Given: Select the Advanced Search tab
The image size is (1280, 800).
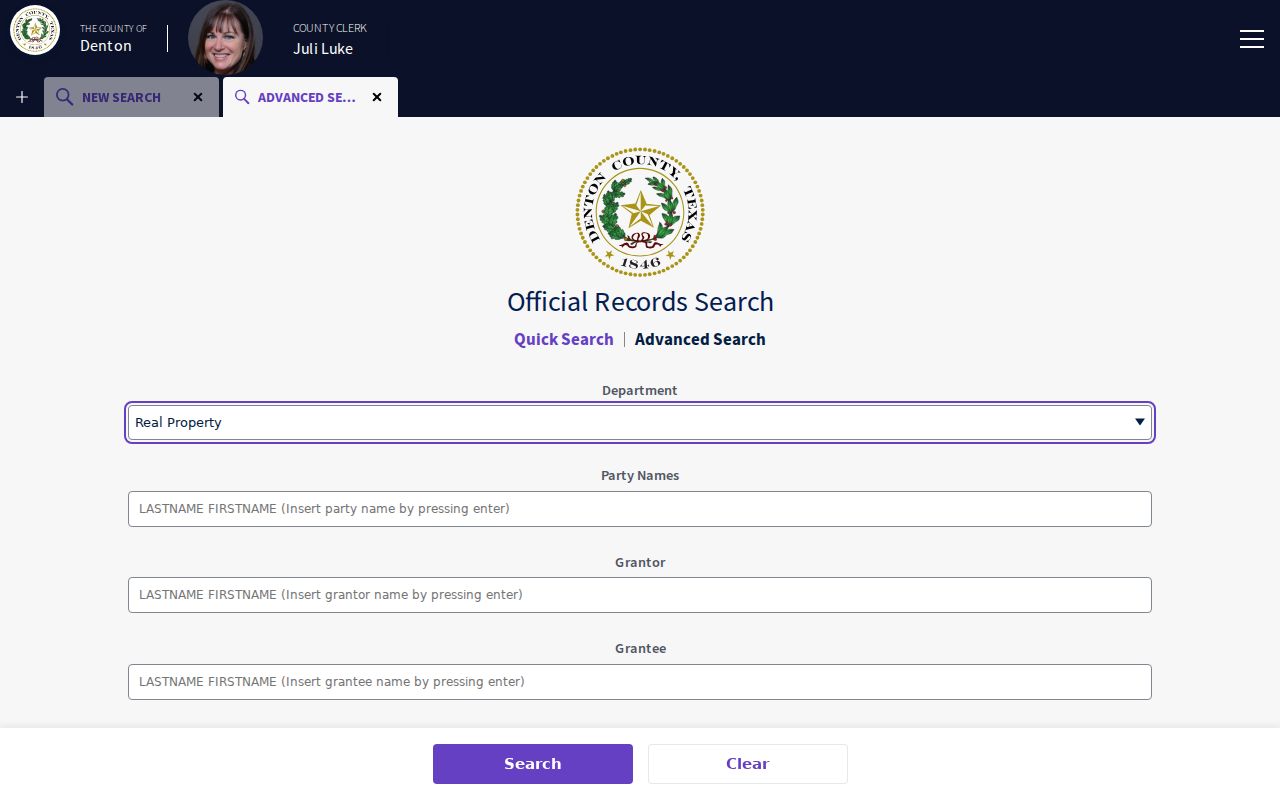Looking at the screenshot, I should [310, 97].
